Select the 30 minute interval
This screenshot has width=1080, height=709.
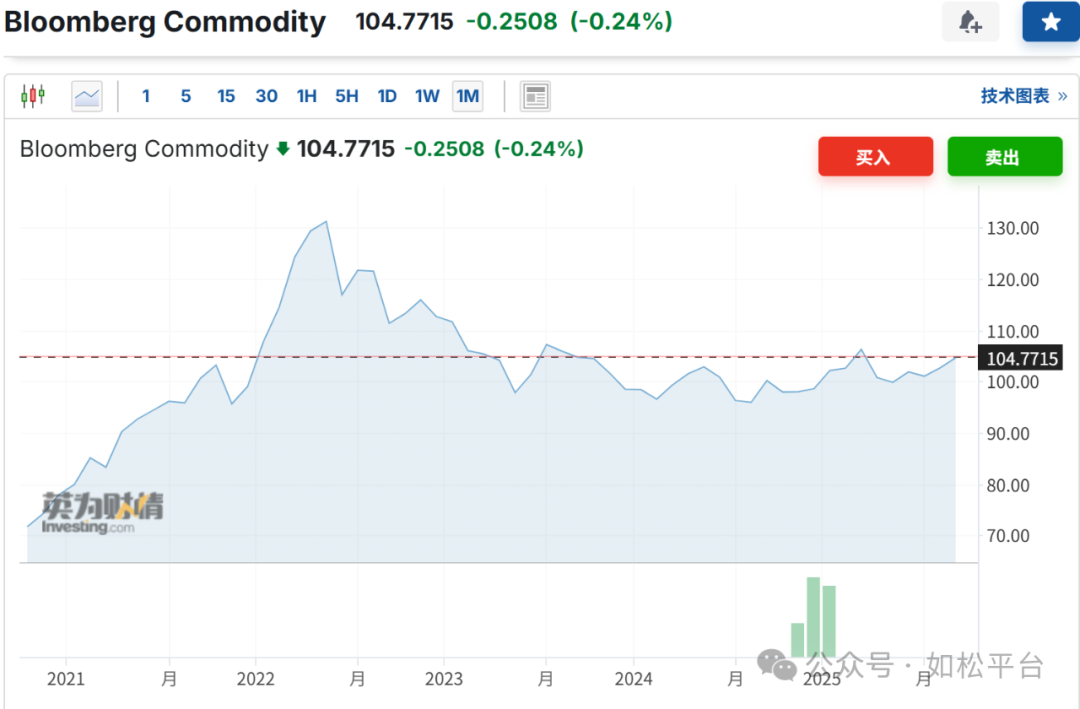pos(266,96)
